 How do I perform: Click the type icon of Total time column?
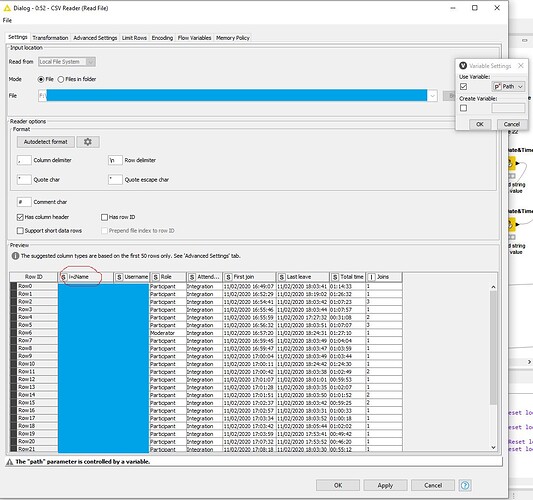click(335, 277)
